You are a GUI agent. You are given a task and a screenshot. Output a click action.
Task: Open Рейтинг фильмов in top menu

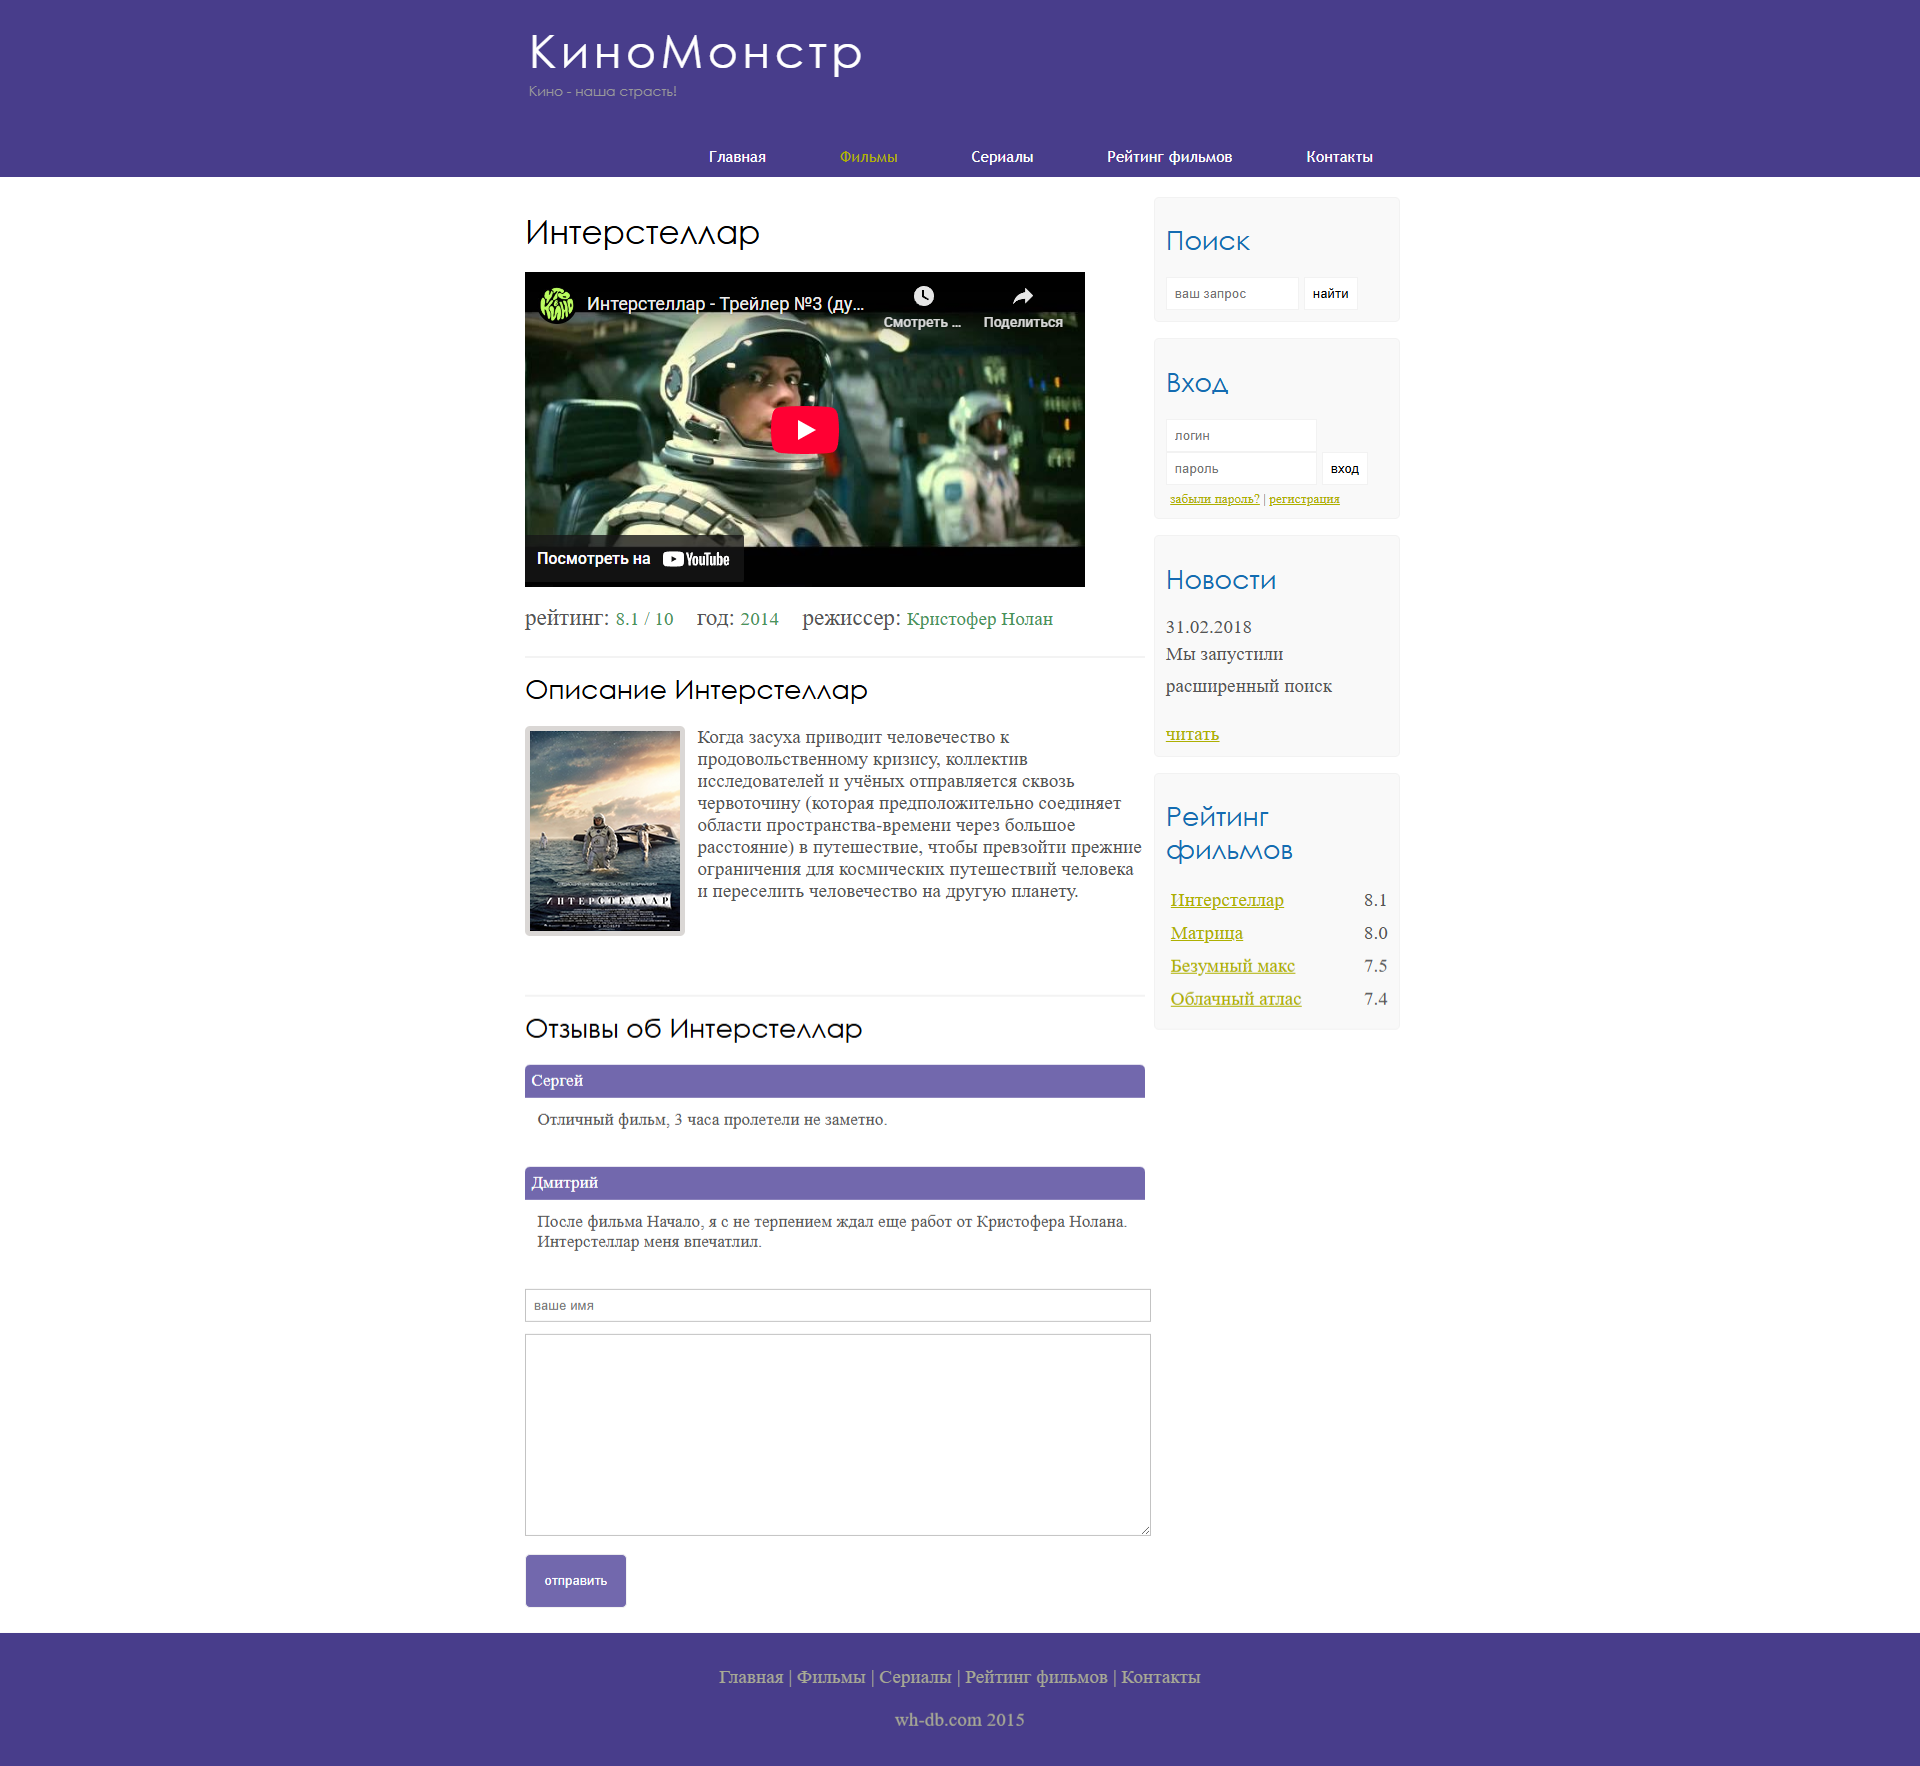[1169, 157]
